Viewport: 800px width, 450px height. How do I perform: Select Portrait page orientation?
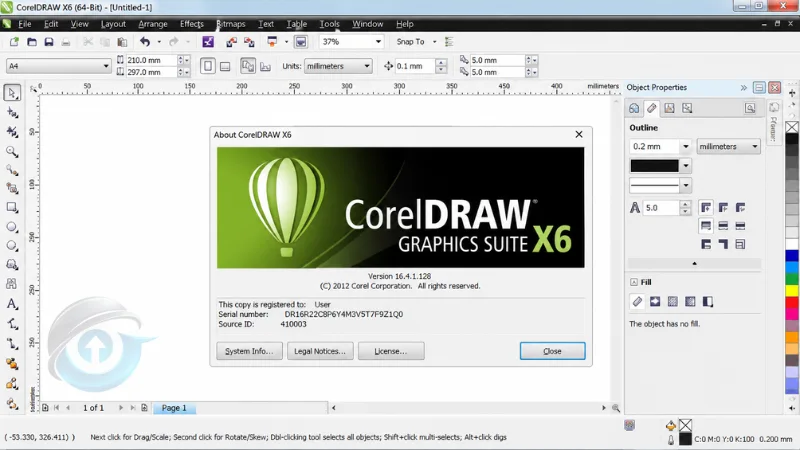[x=208, y=66]
